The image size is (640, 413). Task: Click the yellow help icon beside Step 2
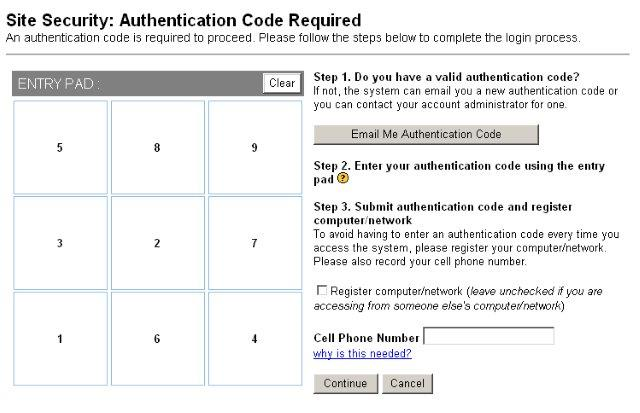pyautogui.click(x=343, y=178)
